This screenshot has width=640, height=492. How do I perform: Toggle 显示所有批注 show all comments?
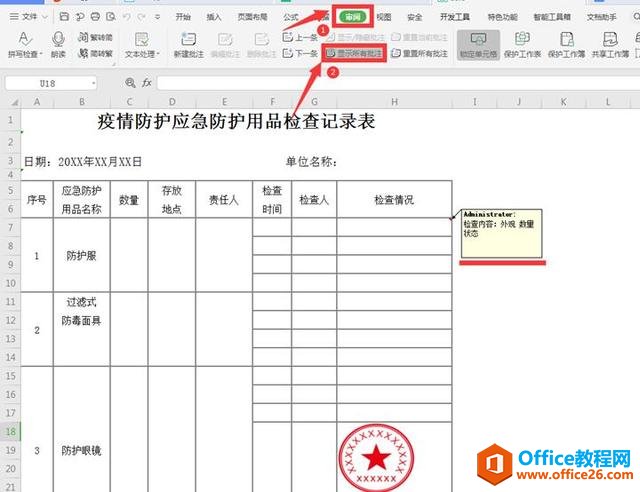(x=354, y=53)
